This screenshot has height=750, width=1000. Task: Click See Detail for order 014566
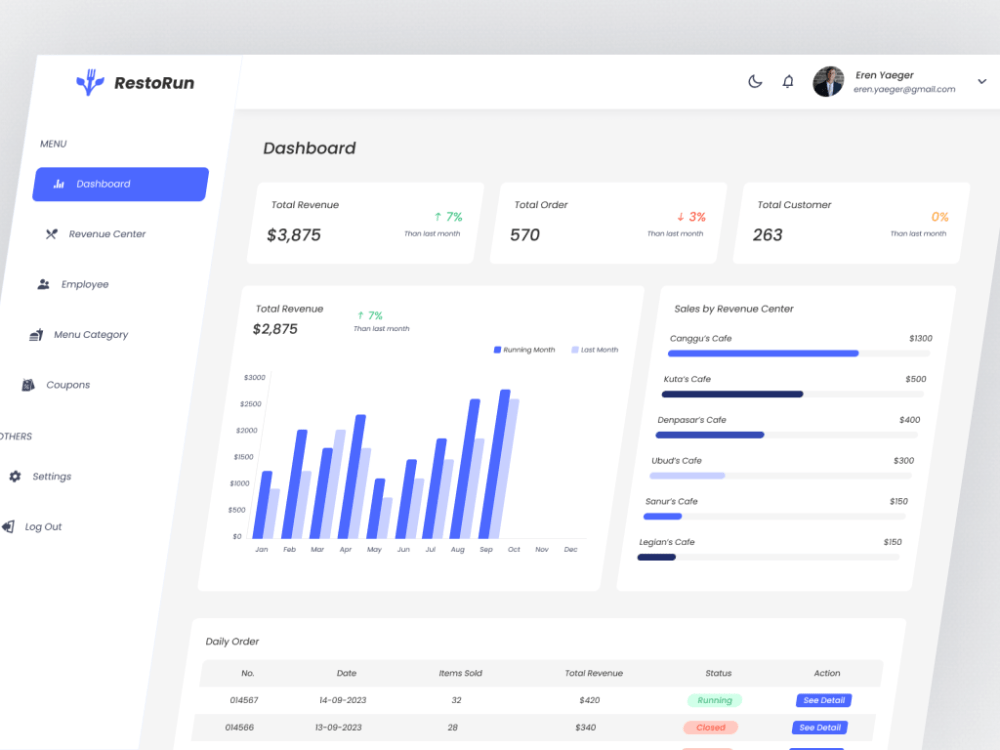(820, 728)
